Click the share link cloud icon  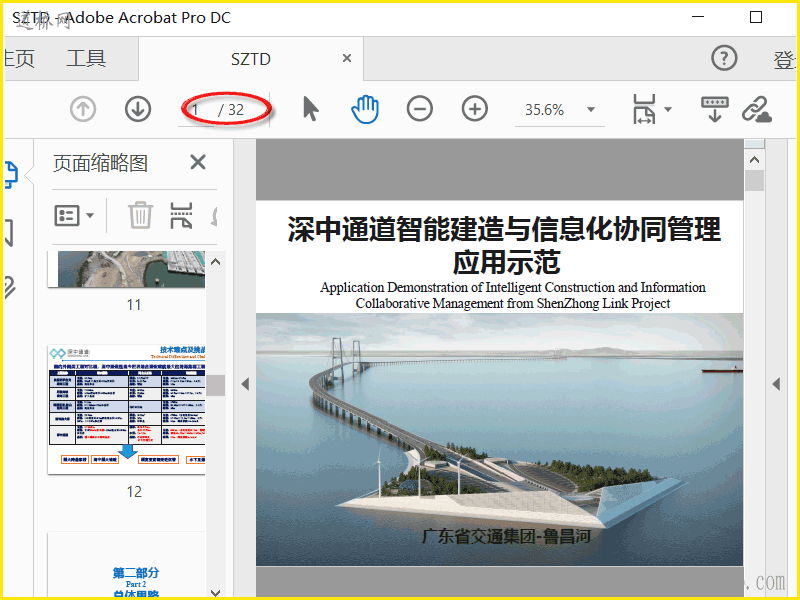coord(757,109)
